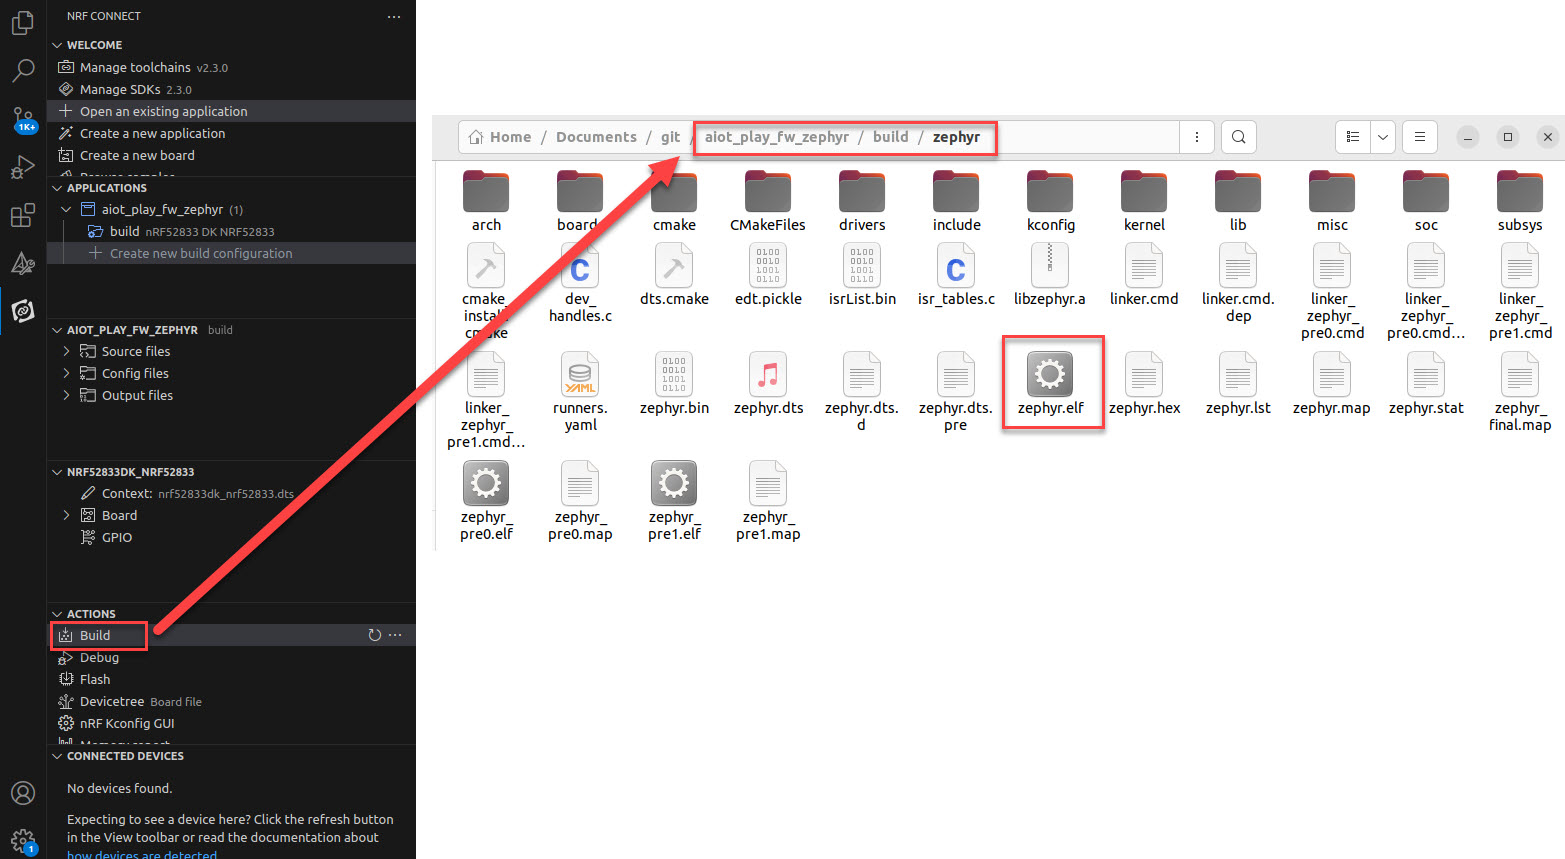Select the nRF Connect activity bar icon
The height and width of the screenshot is (859, 1565).
(x=22, y=311)
